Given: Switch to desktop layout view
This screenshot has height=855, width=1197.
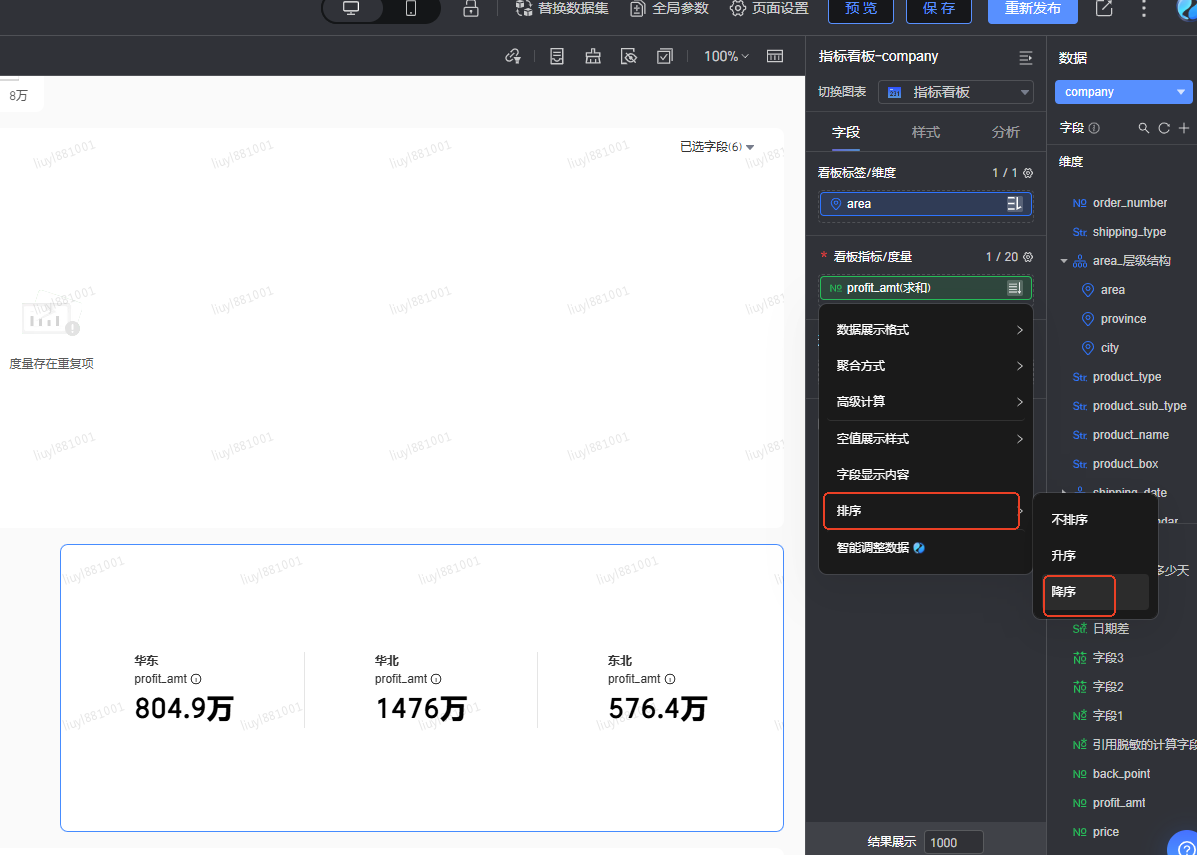Looking at the screenshot, I should [x=351, y=9].
